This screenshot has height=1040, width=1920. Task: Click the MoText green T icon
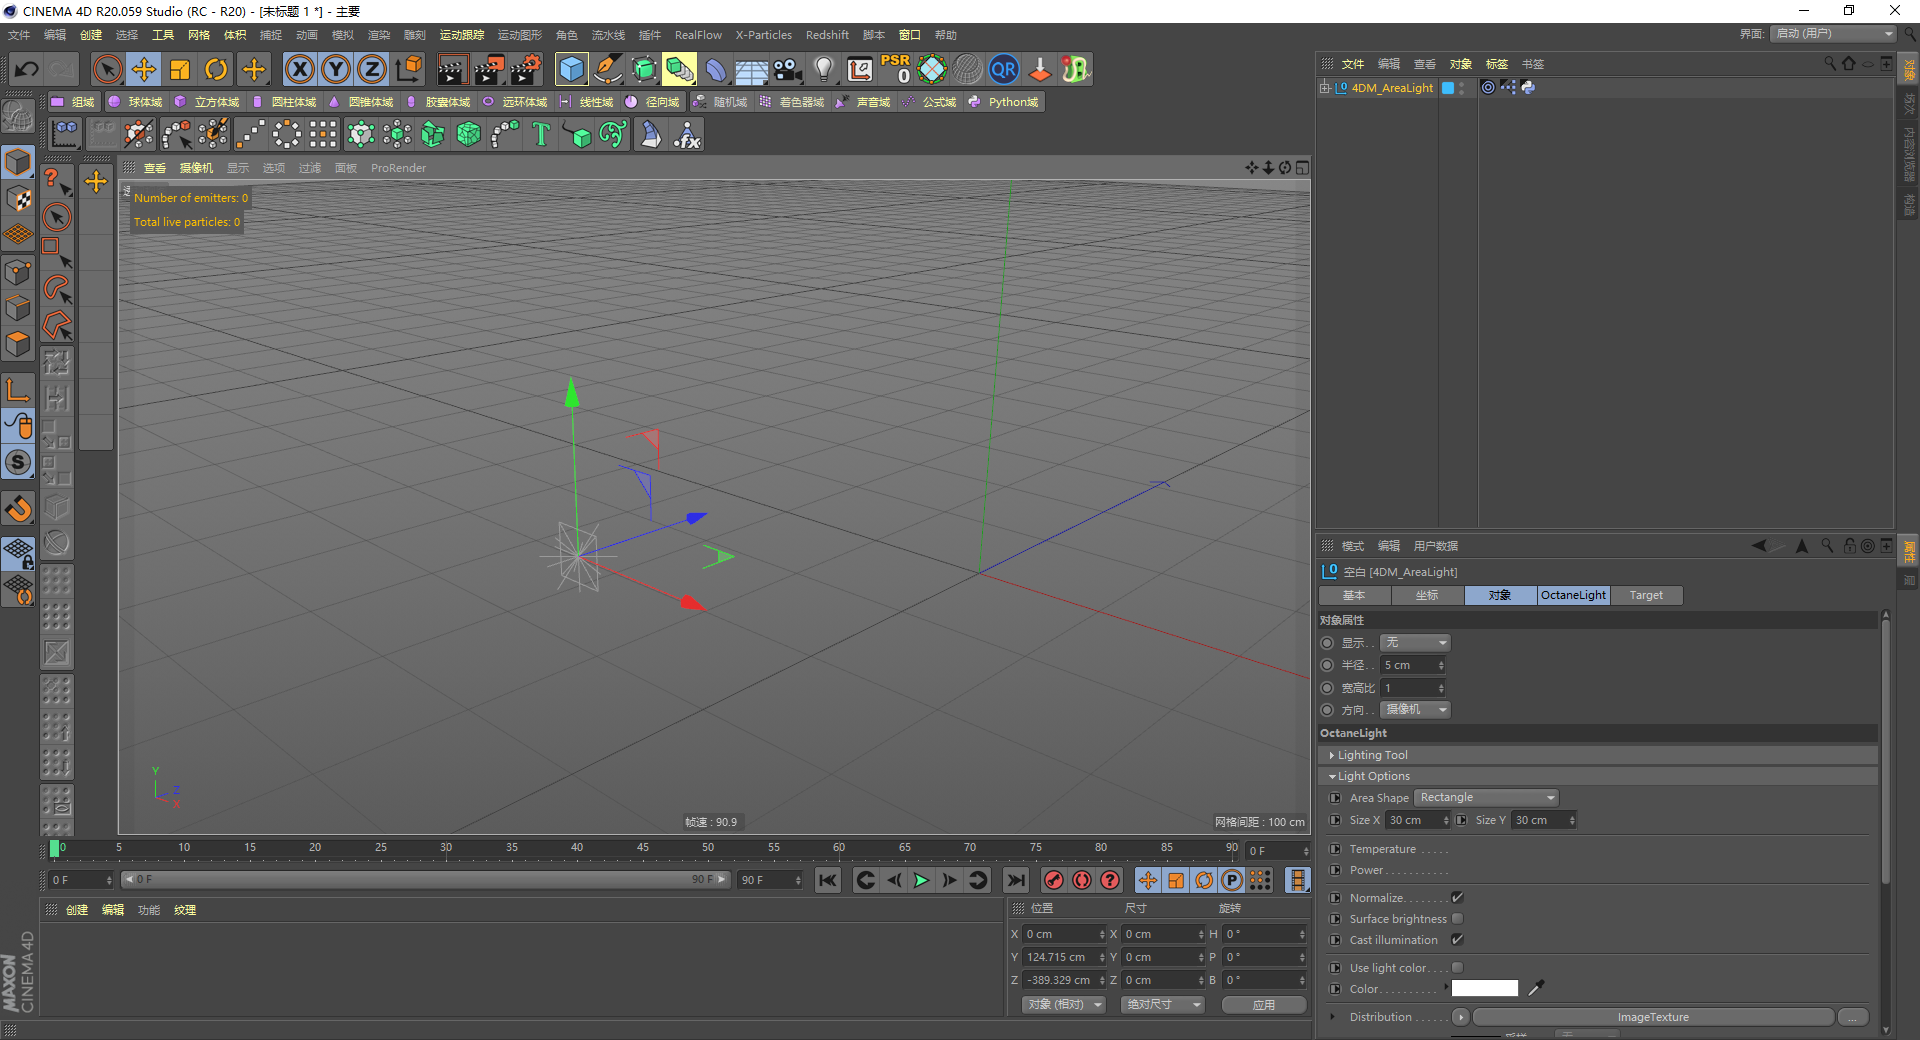(541, 134)
